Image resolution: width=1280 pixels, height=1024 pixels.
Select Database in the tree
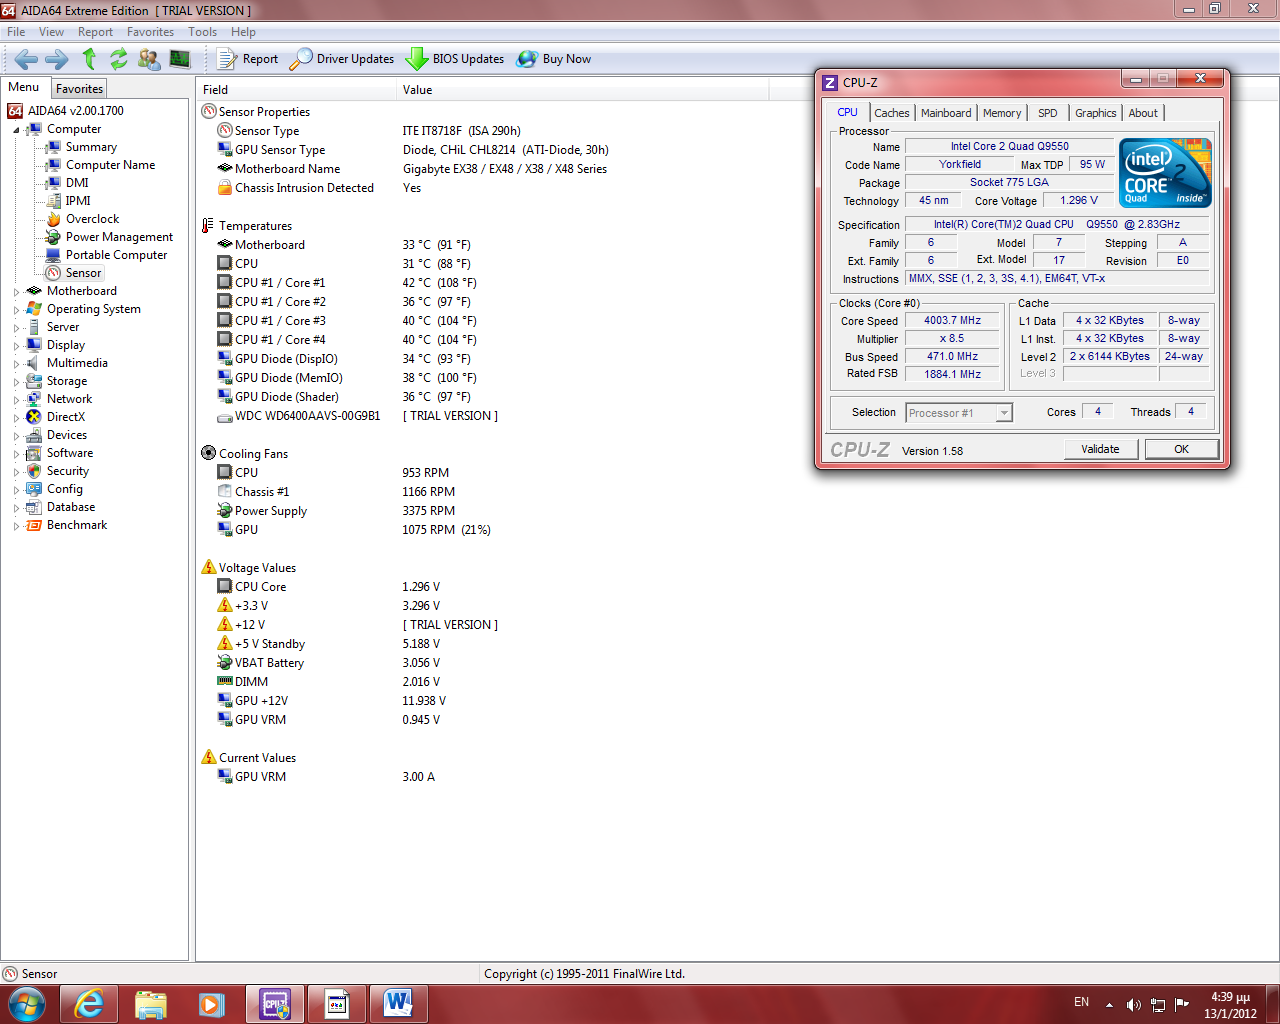[71, 507]
